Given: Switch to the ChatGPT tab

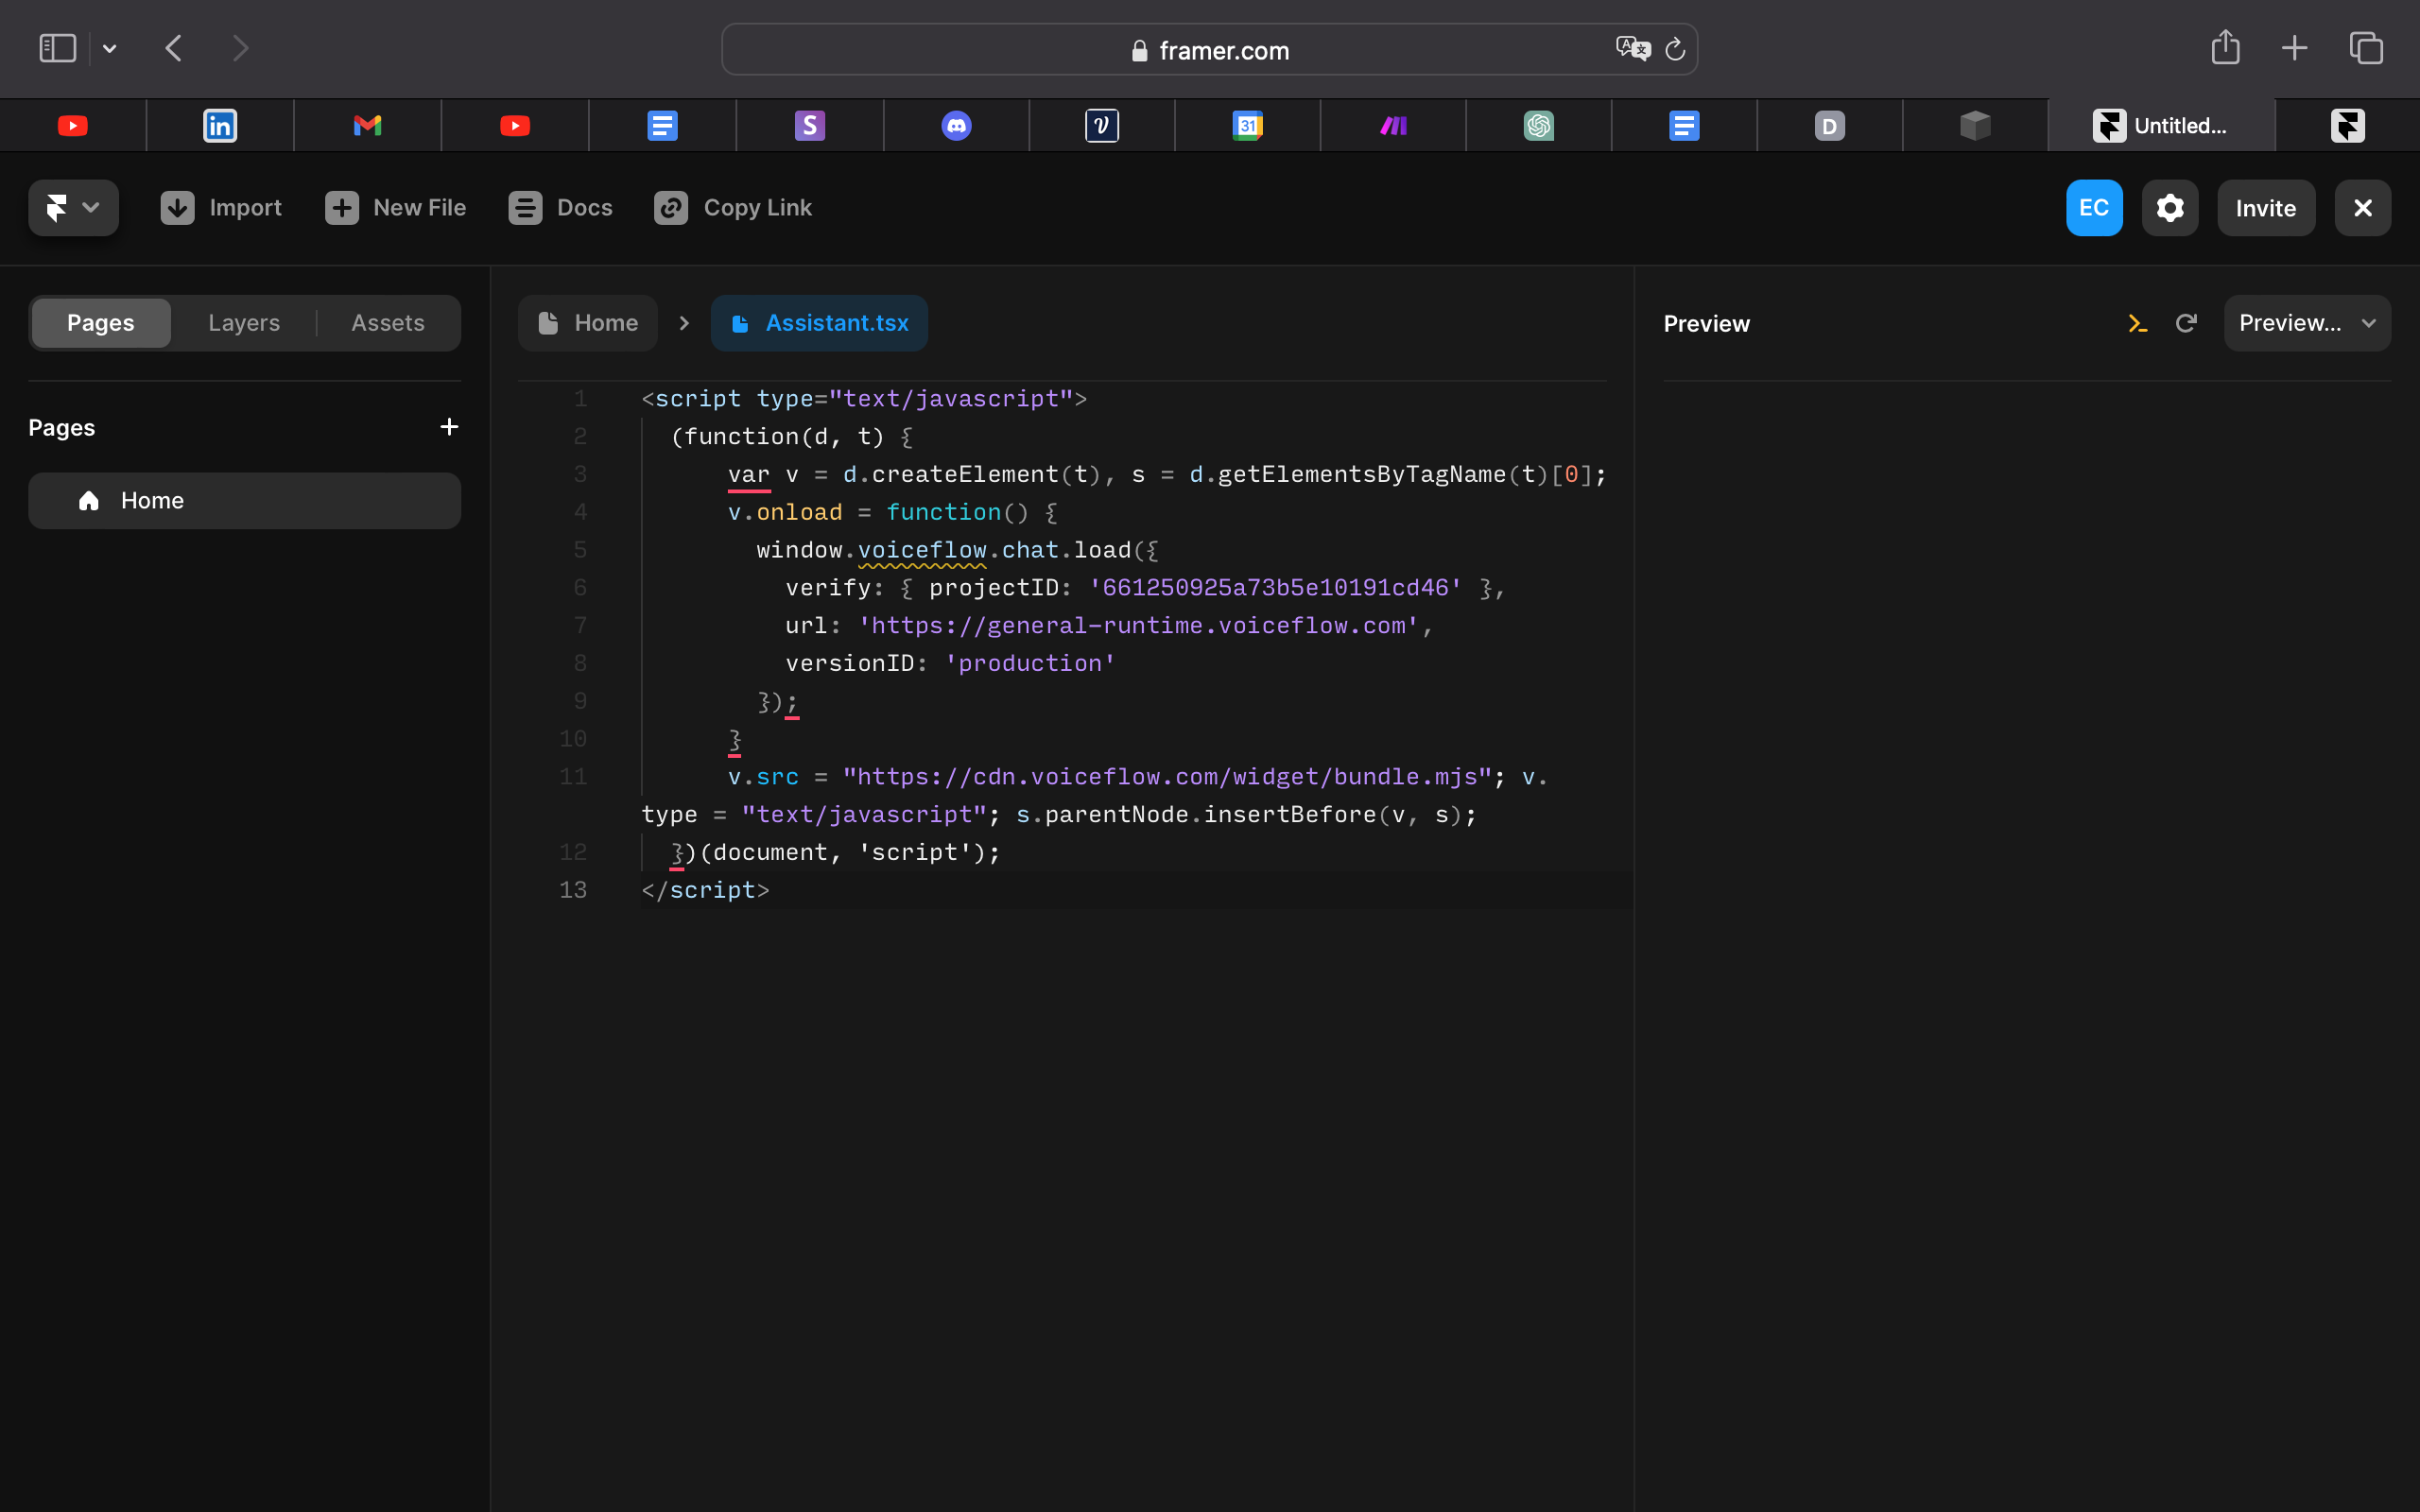Looking at the screenshot, I should click(1539, 126).
